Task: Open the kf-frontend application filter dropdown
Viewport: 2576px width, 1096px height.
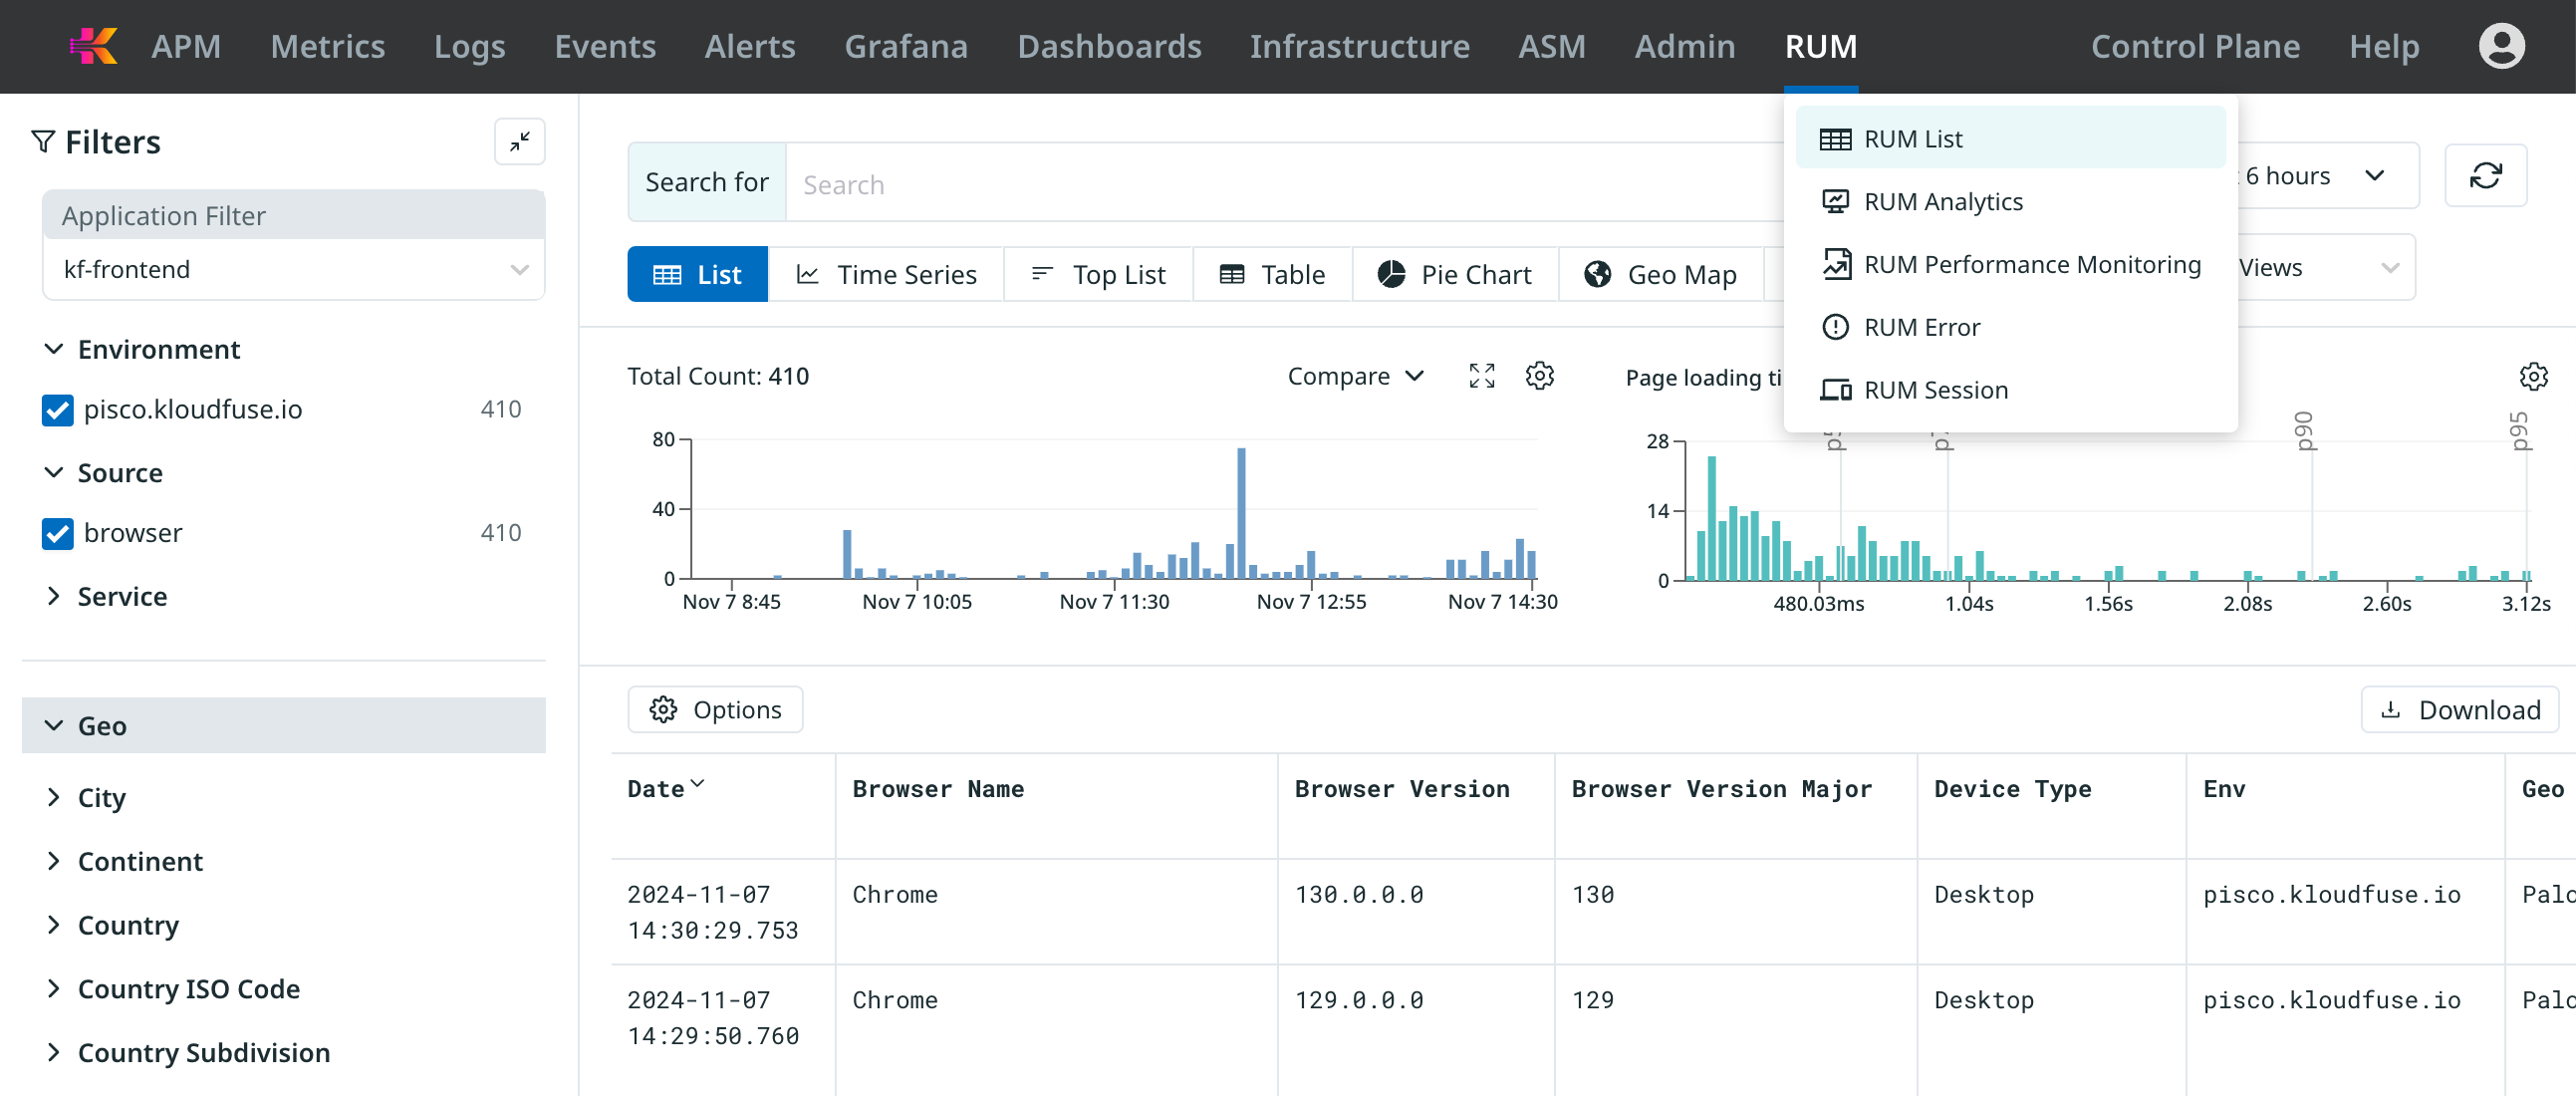Action: click(x=293, y=270)
